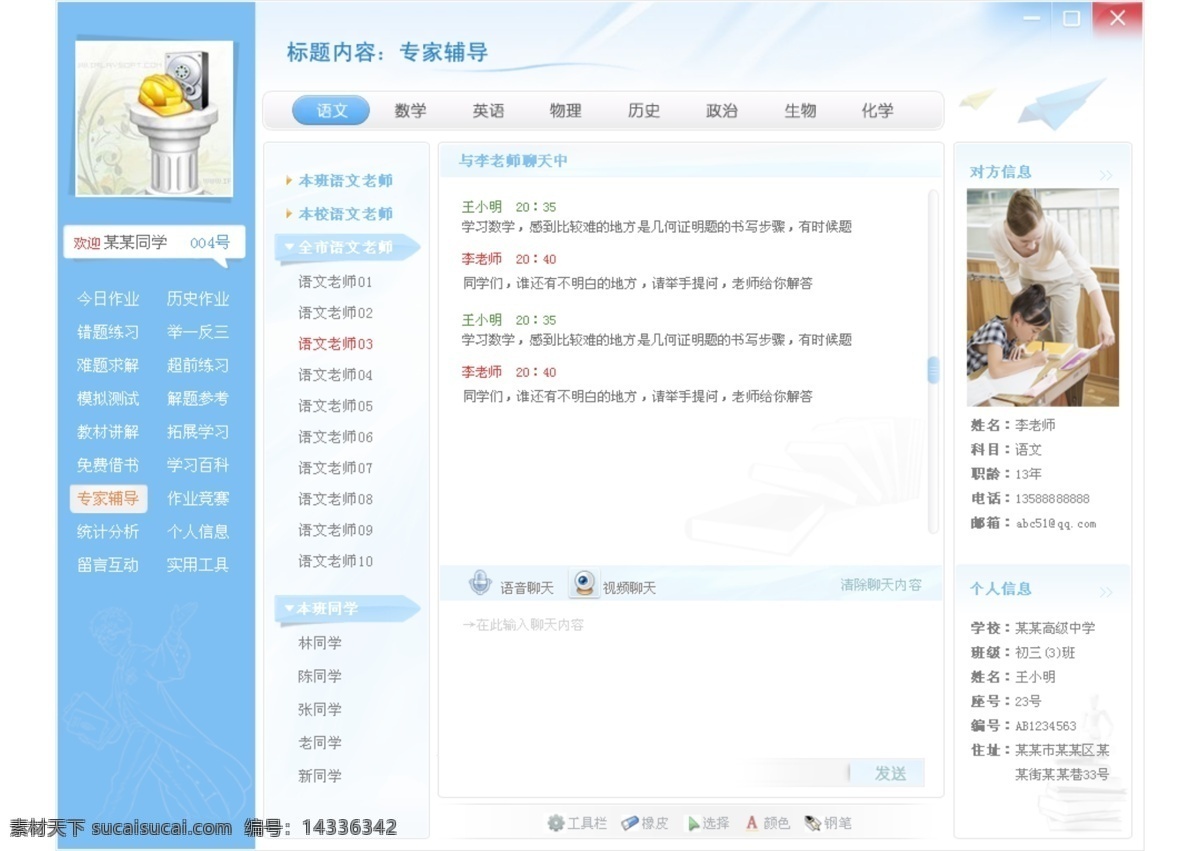Image resolution: width=1200 pixels, height=851 pixels.
Task: Switch to the 物理 tab
Action: (565, 111)
